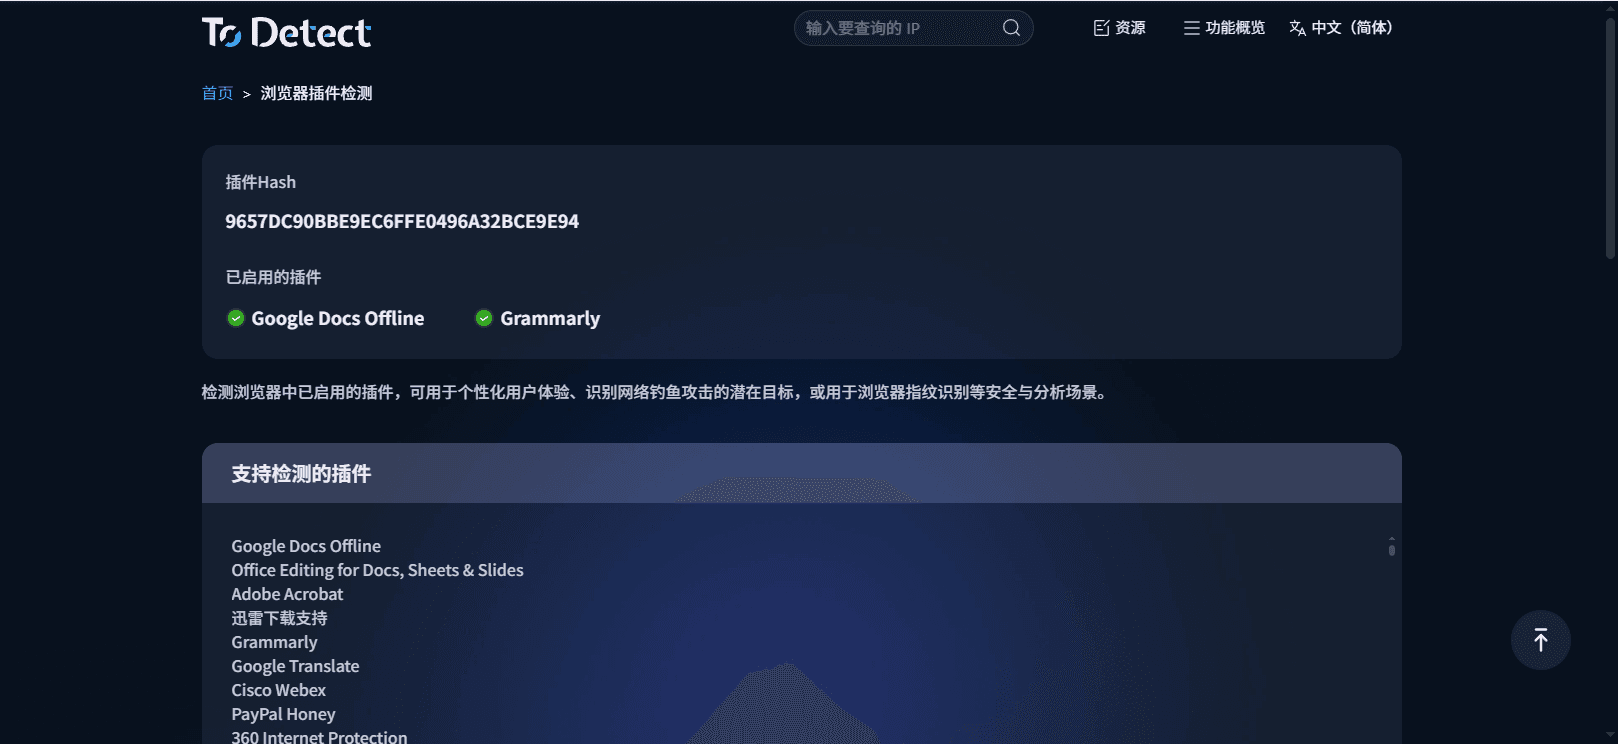Click the 支持检测的插件 section header
1618x744 pixels.
pos(801,473)
